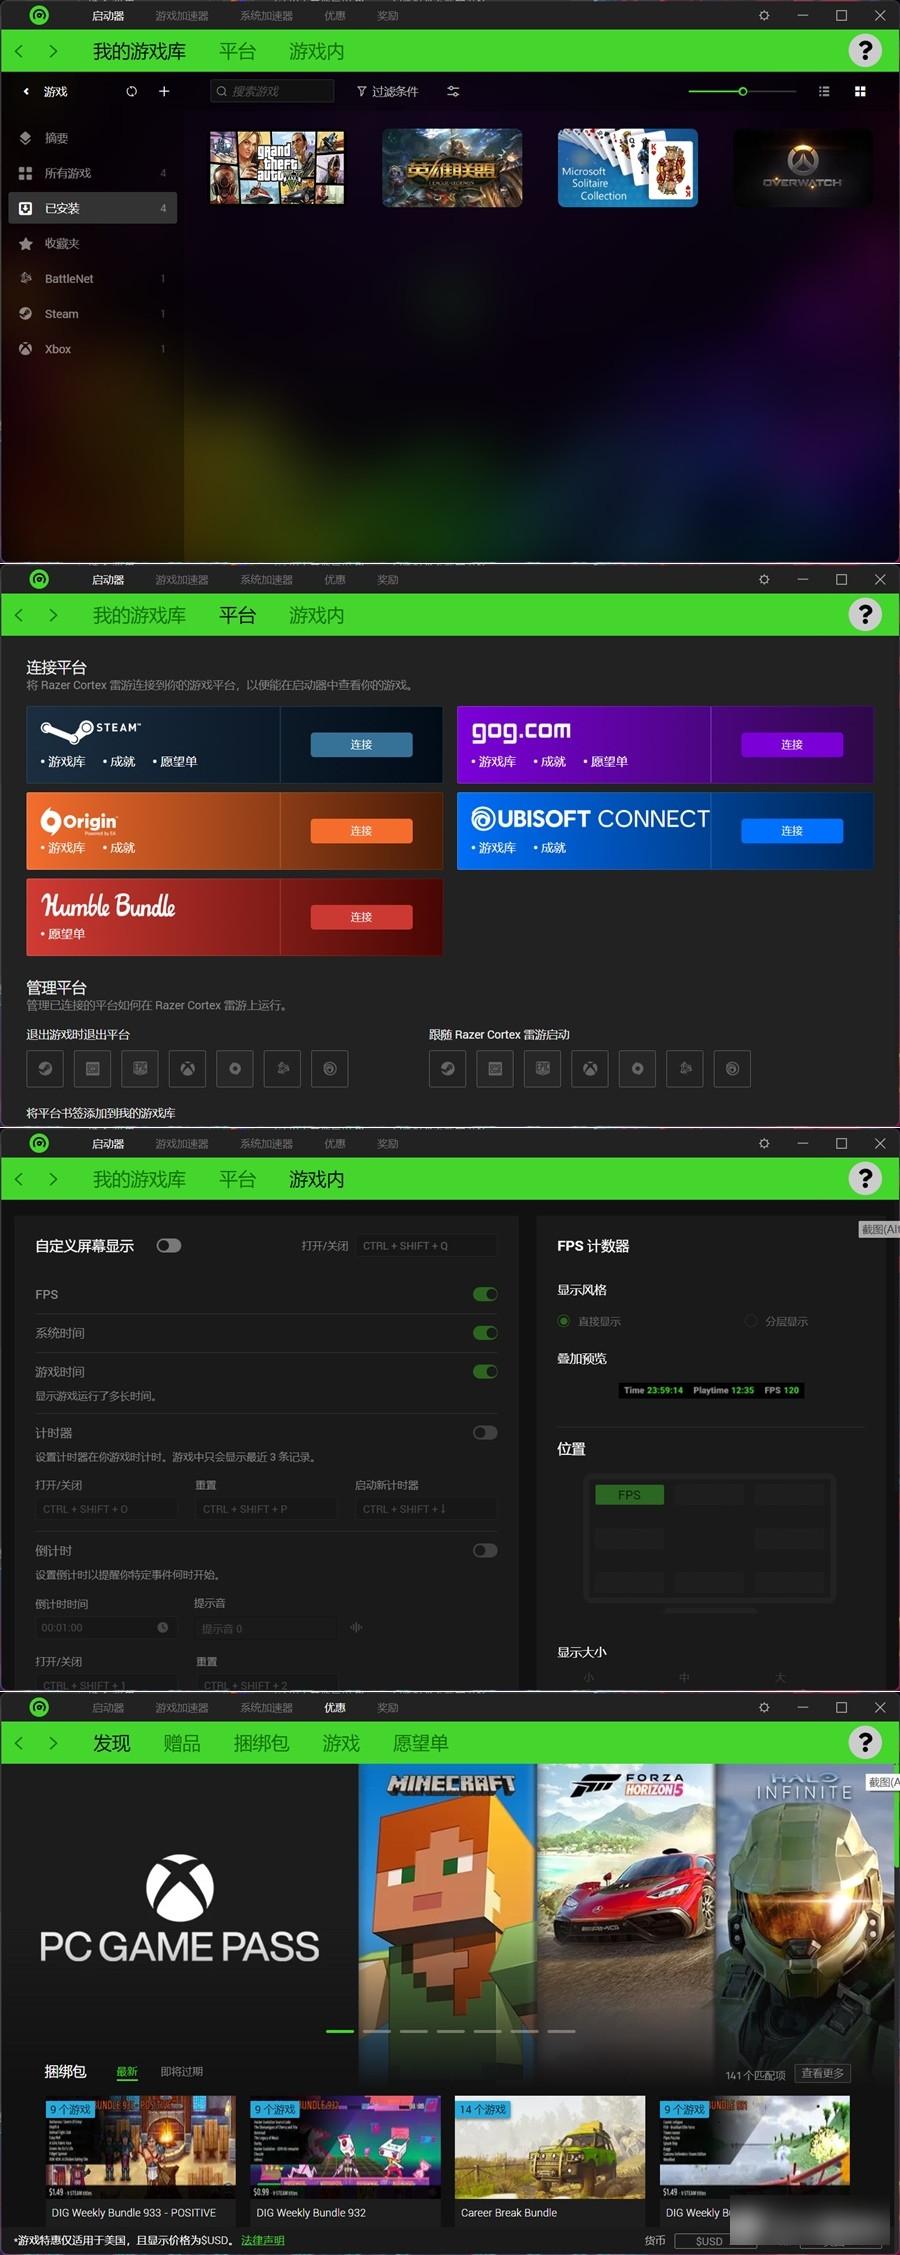Click the help question mark above FPS 计数器

click(x=865, y=1178)
